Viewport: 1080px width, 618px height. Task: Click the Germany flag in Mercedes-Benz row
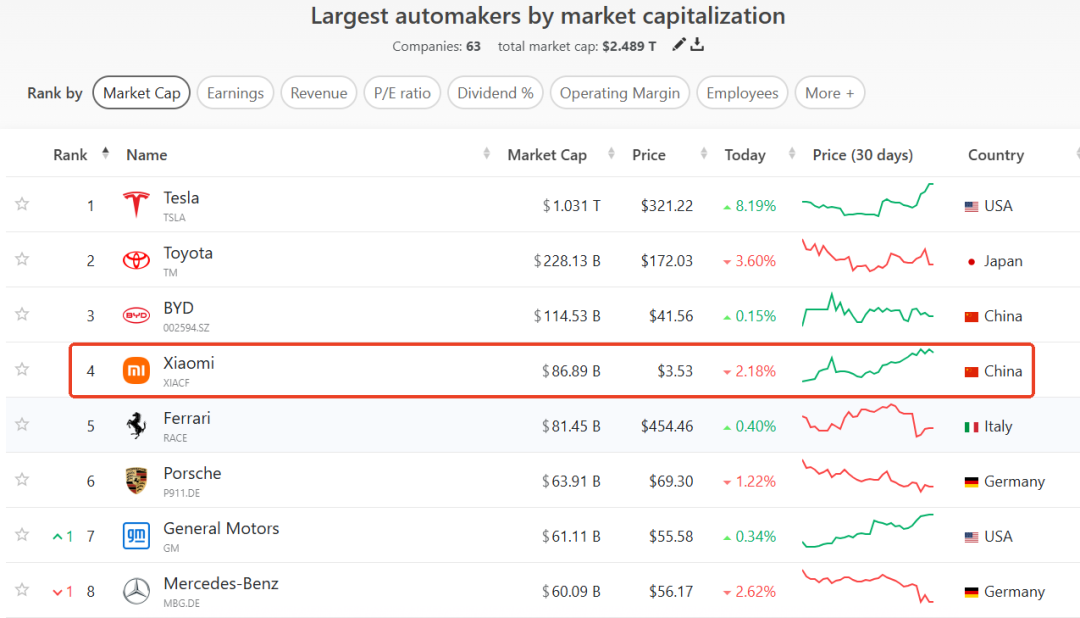tap(971, 592)
